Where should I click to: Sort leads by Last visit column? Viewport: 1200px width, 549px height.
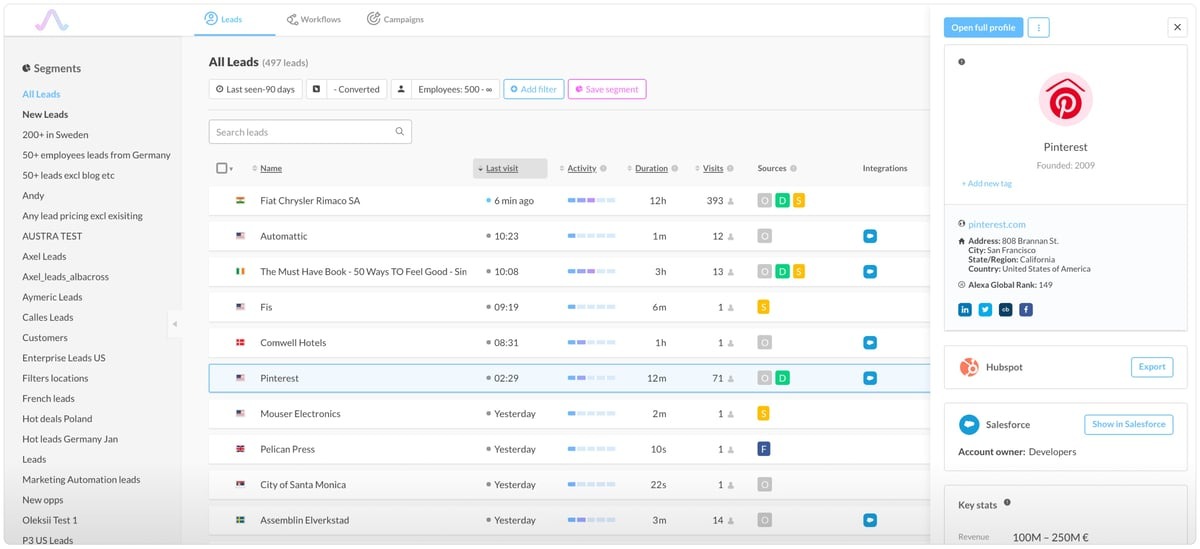pos(510,168)
